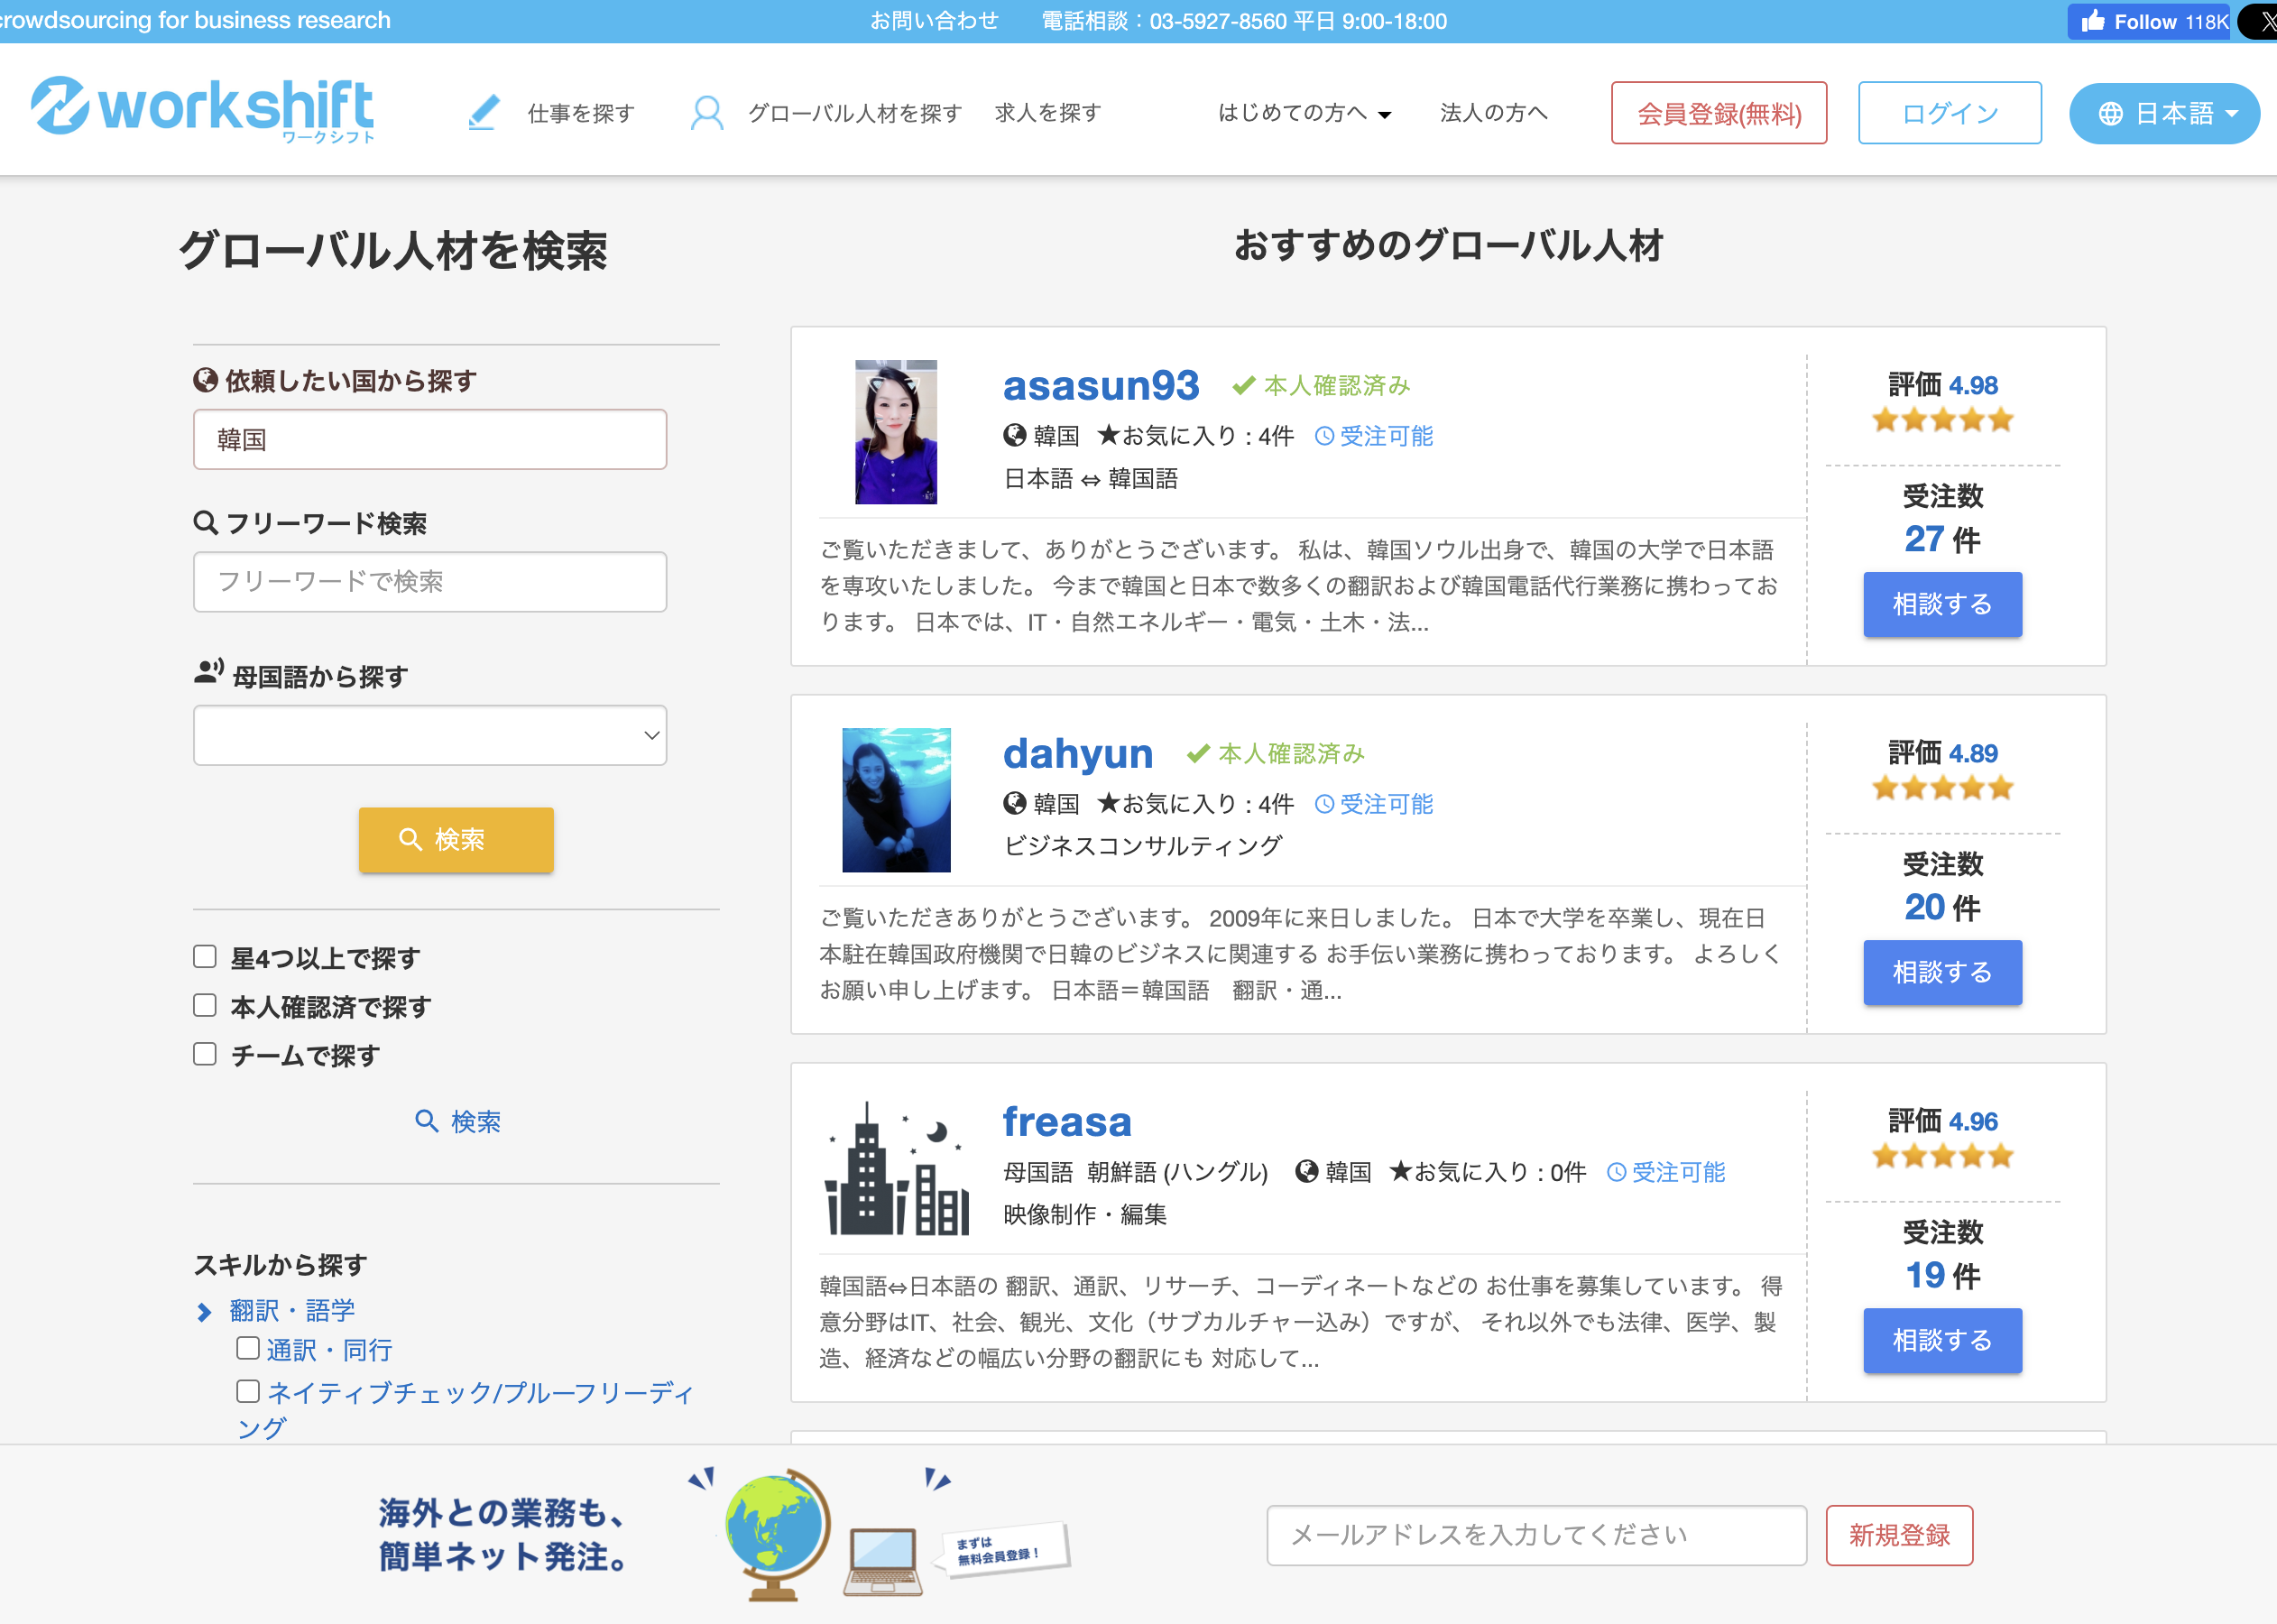Check the 通訳・同行 skill filter
This screenshot has height=1624, width=2277.
[x=247, y=1348]
